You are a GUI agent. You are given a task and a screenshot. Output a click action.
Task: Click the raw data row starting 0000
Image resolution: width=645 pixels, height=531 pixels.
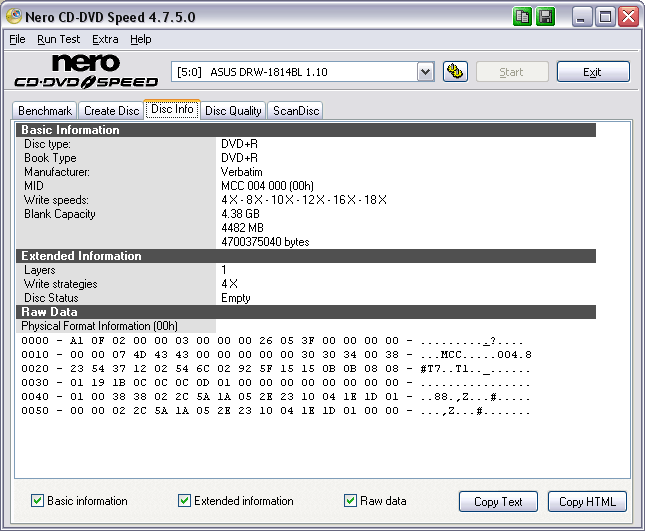(x=272, y=341)
